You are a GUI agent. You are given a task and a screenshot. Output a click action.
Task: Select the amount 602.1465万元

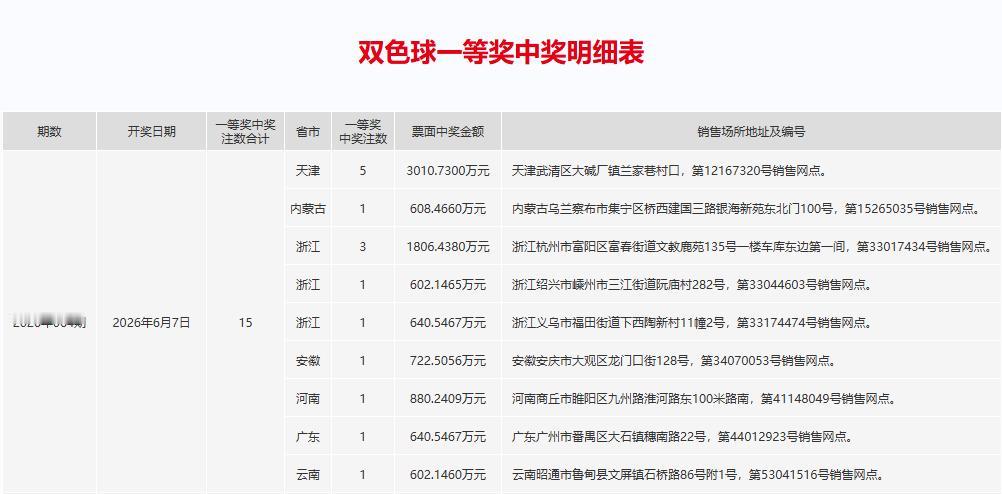pyautogui.click(x=448, y=285)
